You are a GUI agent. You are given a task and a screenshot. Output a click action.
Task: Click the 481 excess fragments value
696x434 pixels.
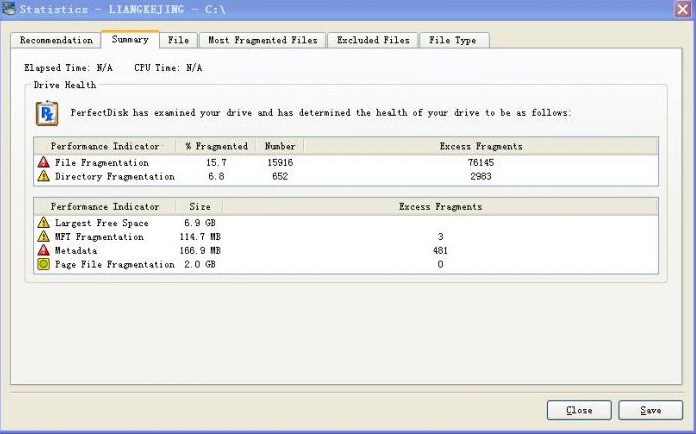point(440,250)
